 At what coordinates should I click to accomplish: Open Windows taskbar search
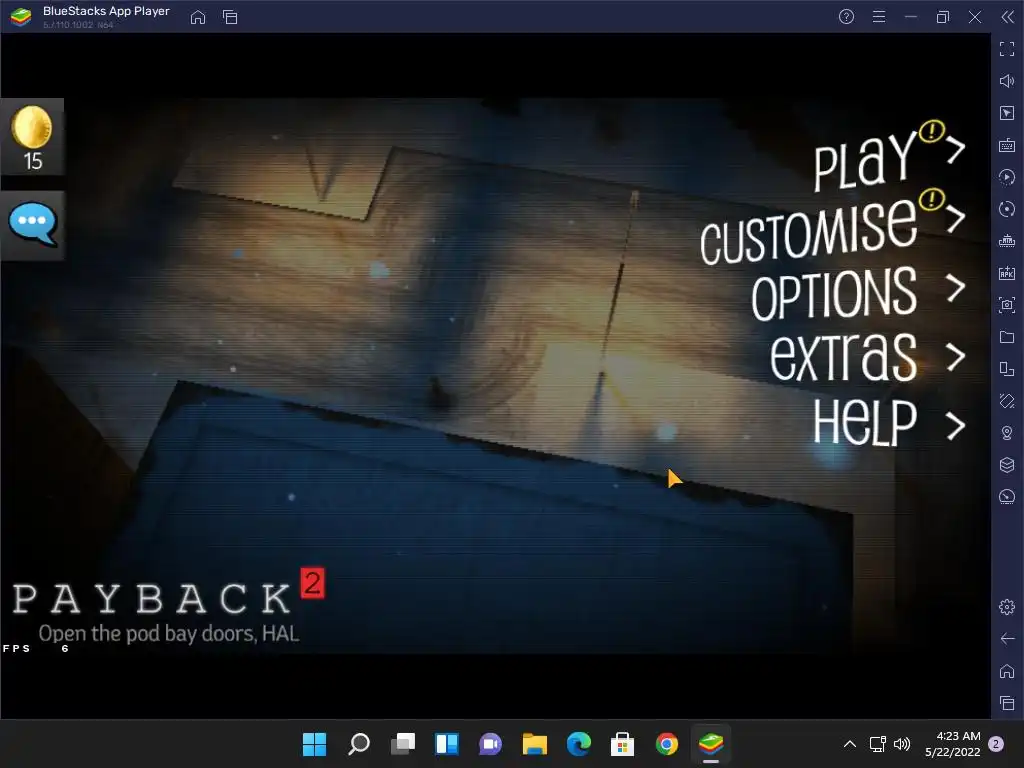359,744
